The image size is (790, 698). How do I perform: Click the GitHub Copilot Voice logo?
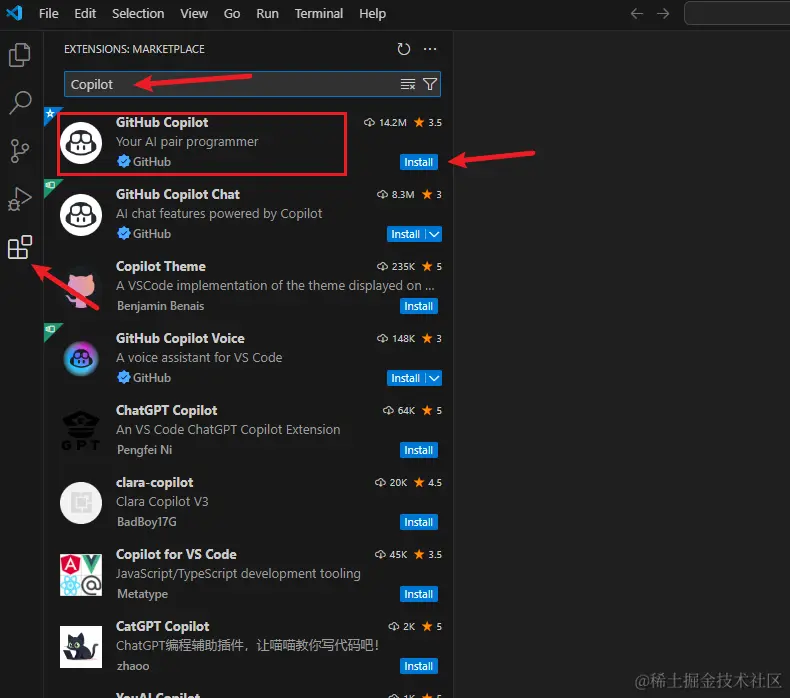coord(81,359)
